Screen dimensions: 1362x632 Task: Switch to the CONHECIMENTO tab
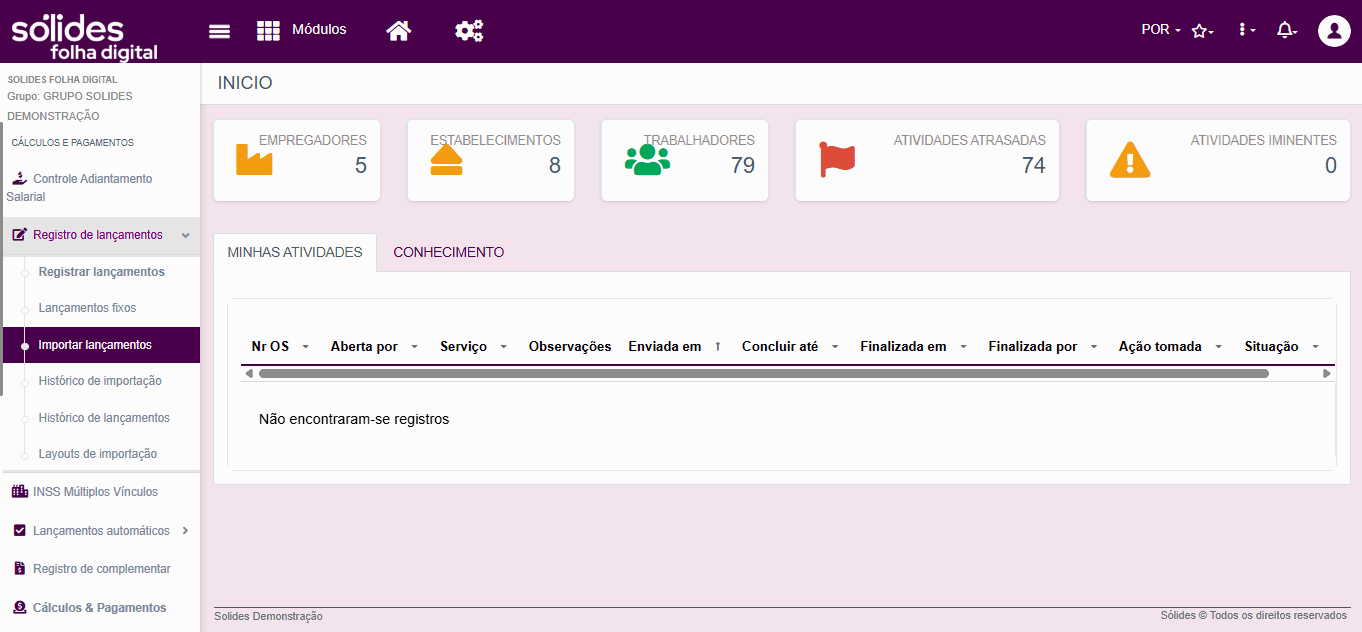coord(448,252)
